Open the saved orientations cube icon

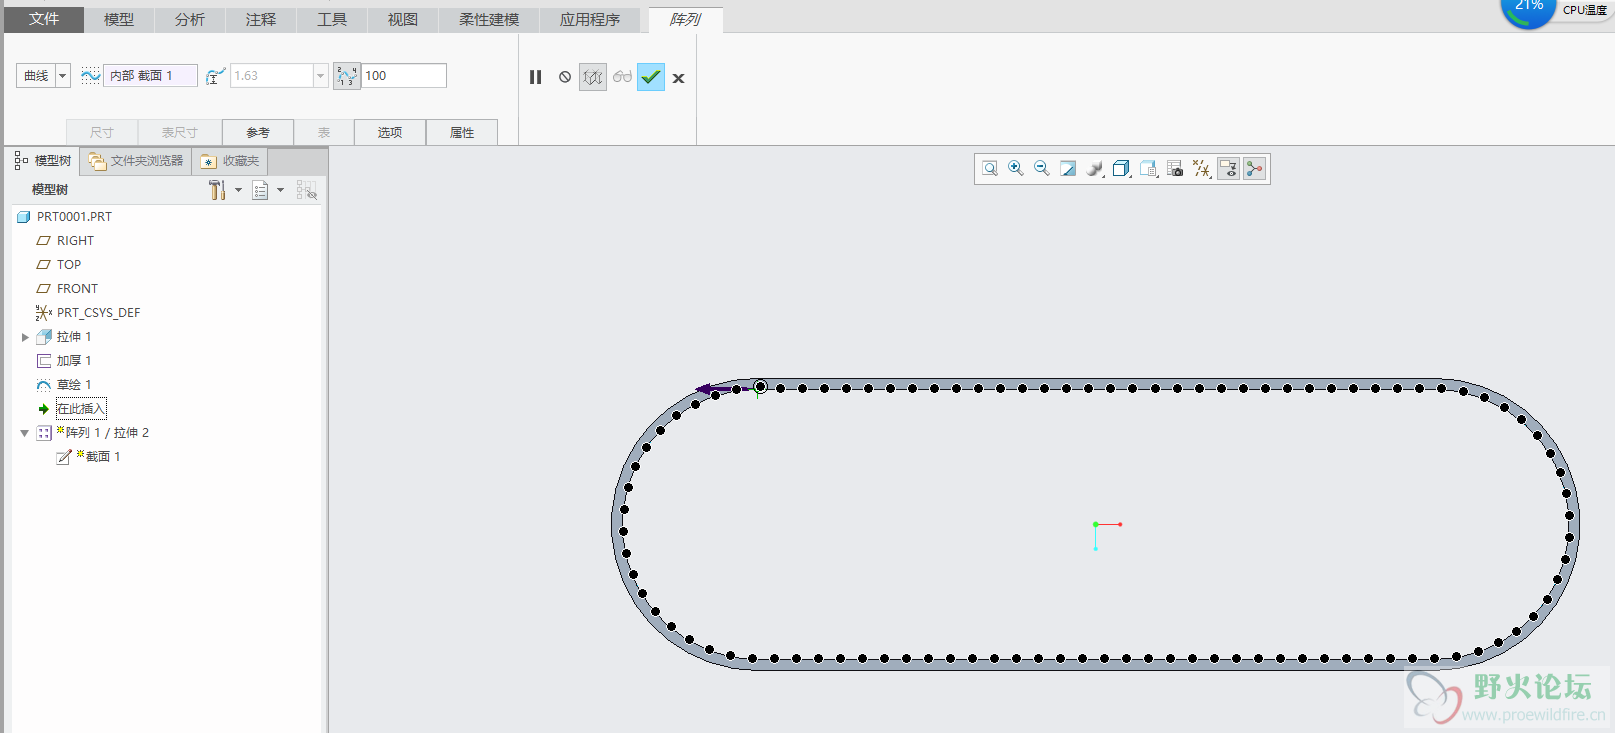(1121, 169)
